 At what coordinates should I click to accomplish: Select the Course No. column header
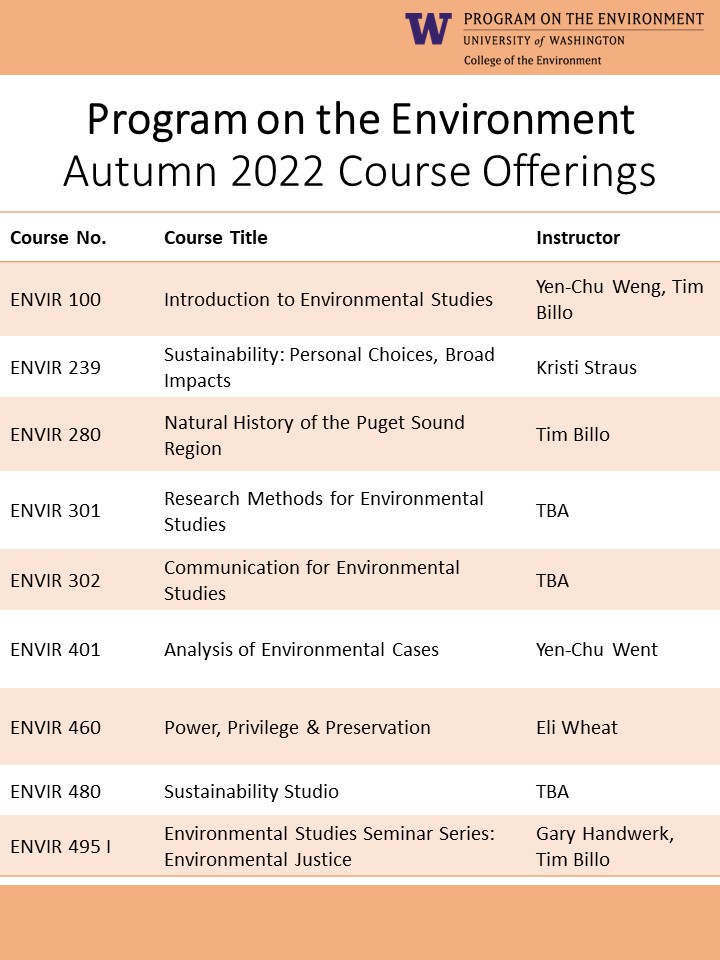[x=58, y=238]
